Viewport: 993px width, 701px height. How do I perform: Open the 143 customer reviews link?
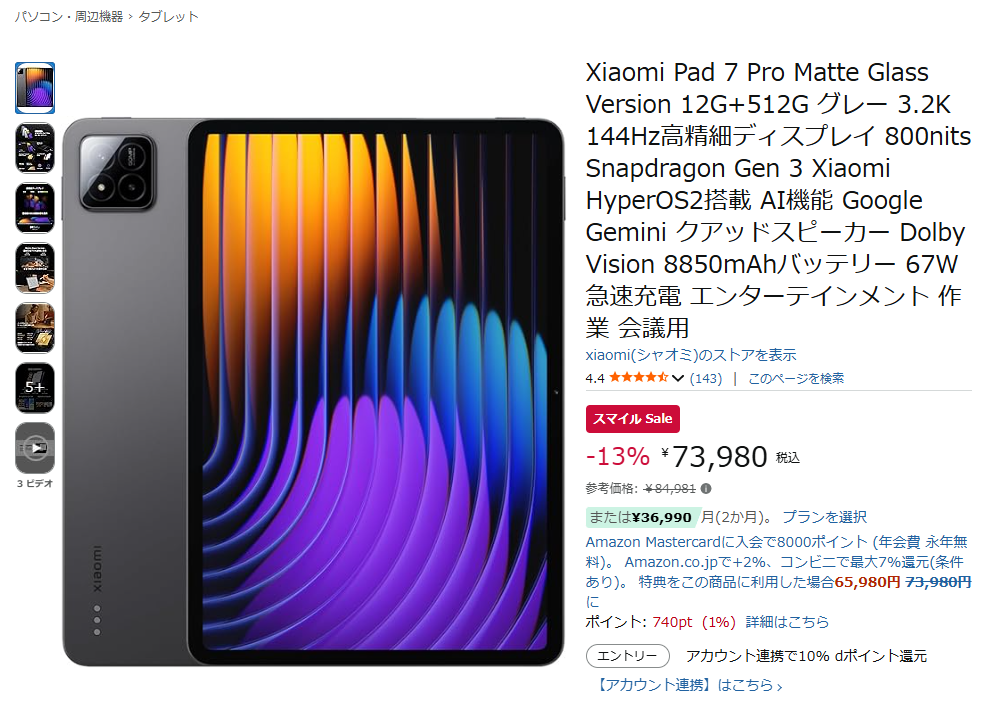(x=705, y=378)
